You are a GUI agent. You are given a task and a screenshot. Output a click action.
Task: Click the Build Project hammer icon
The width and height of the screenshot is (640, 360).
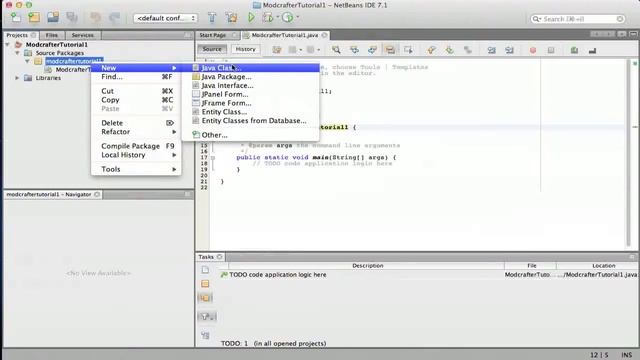pyautogui.click(x=212, y=18)
